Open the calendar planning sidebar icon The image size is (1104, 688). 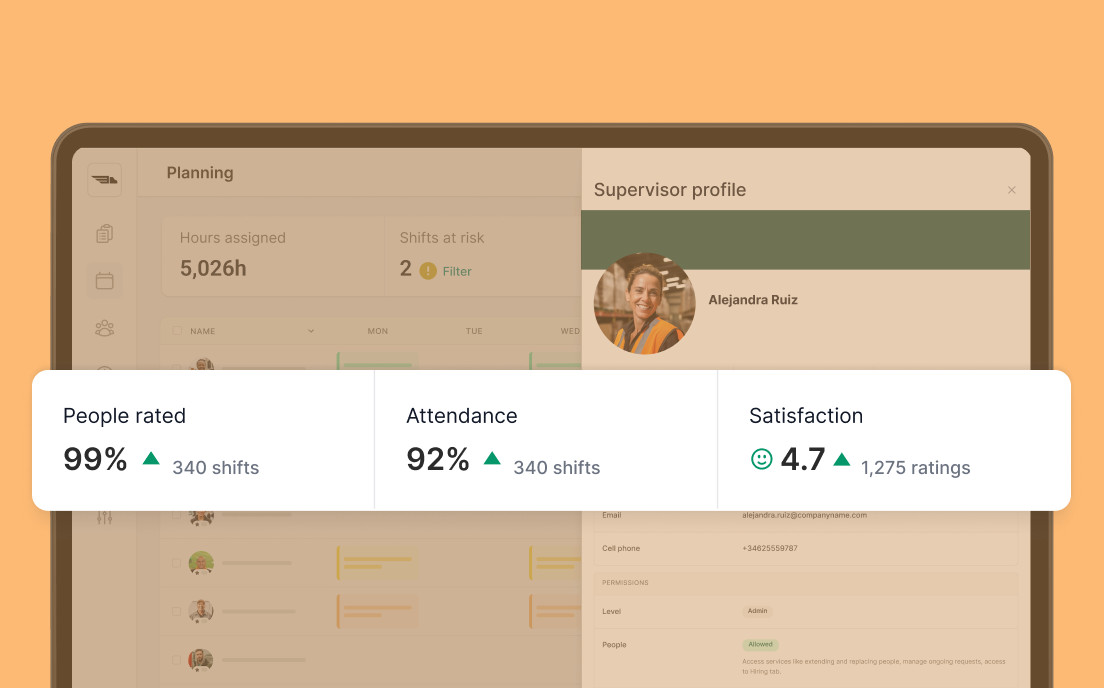[104, 280]
